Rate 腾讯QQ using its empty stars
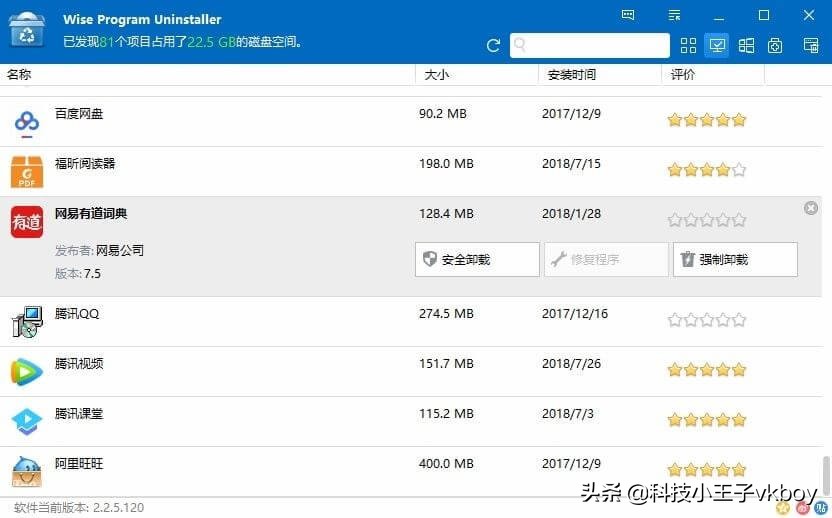Image resolution: width=832 pixels, height=518 pixels. tap(707, 320)
